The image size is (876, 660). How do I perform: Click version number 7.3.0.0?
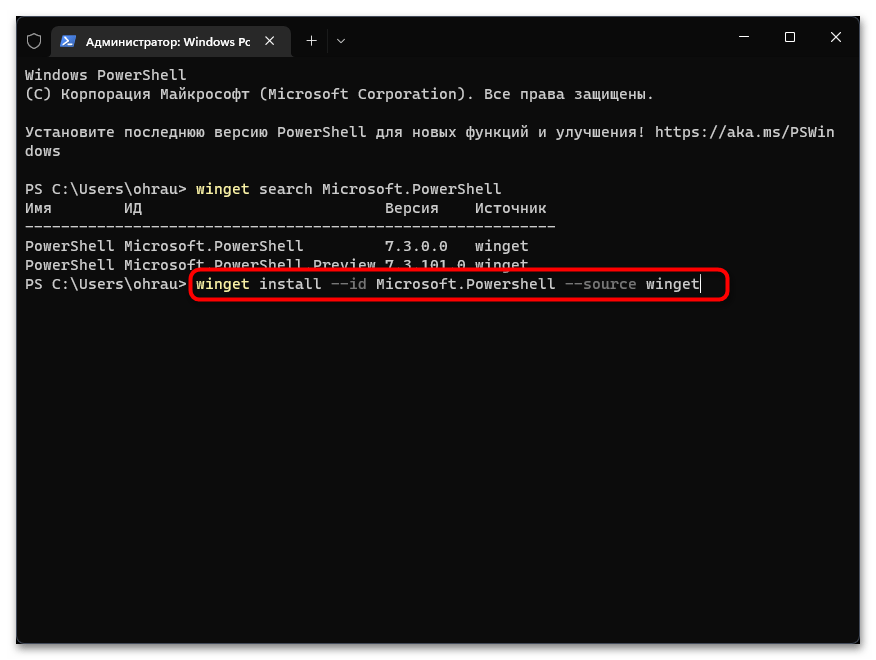click(x=416, y=246)
